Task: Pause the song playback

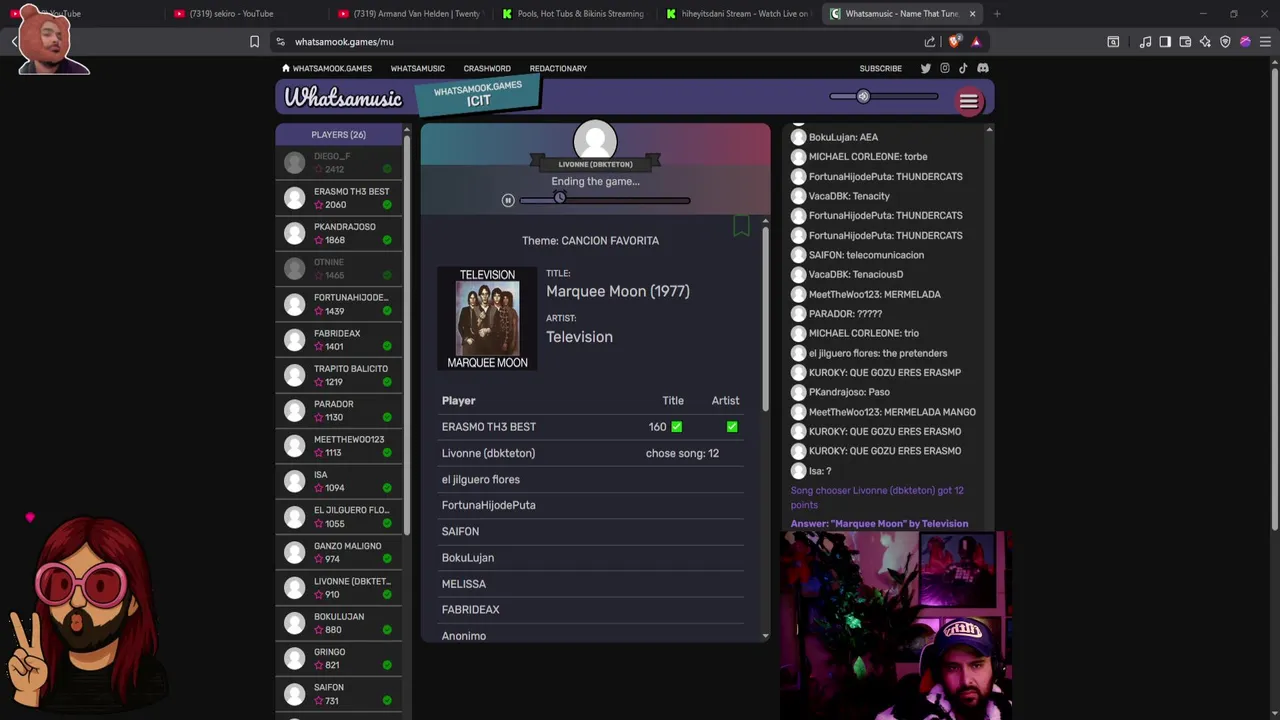Action: [x=508, y=200]
